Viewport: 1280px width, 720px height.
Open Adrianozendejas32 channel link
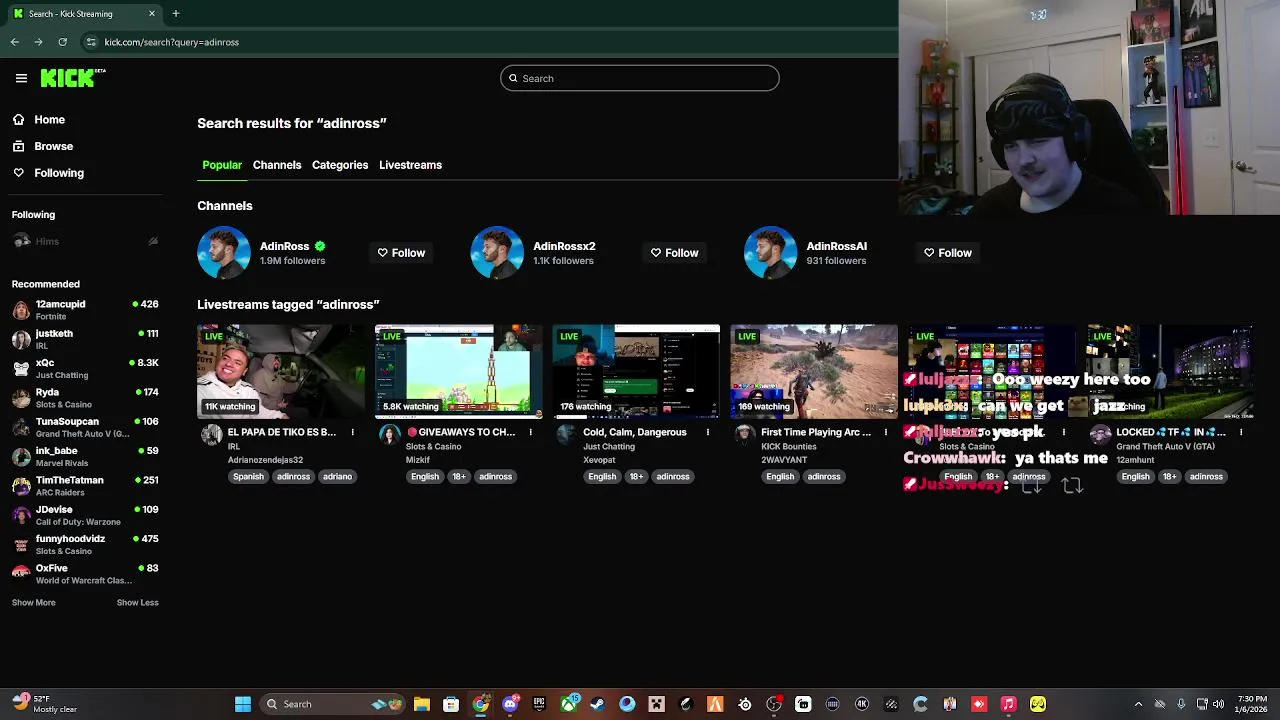[x=265, y=460]
